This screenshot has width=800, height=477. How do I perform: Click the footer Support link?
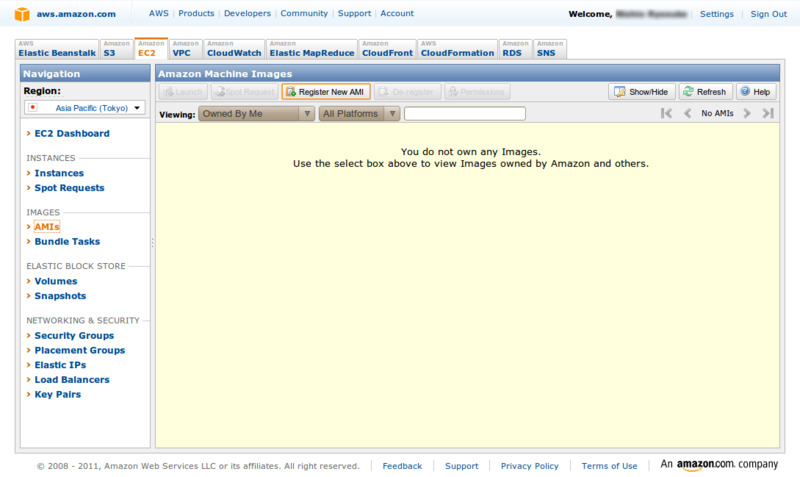coord(462,466)
